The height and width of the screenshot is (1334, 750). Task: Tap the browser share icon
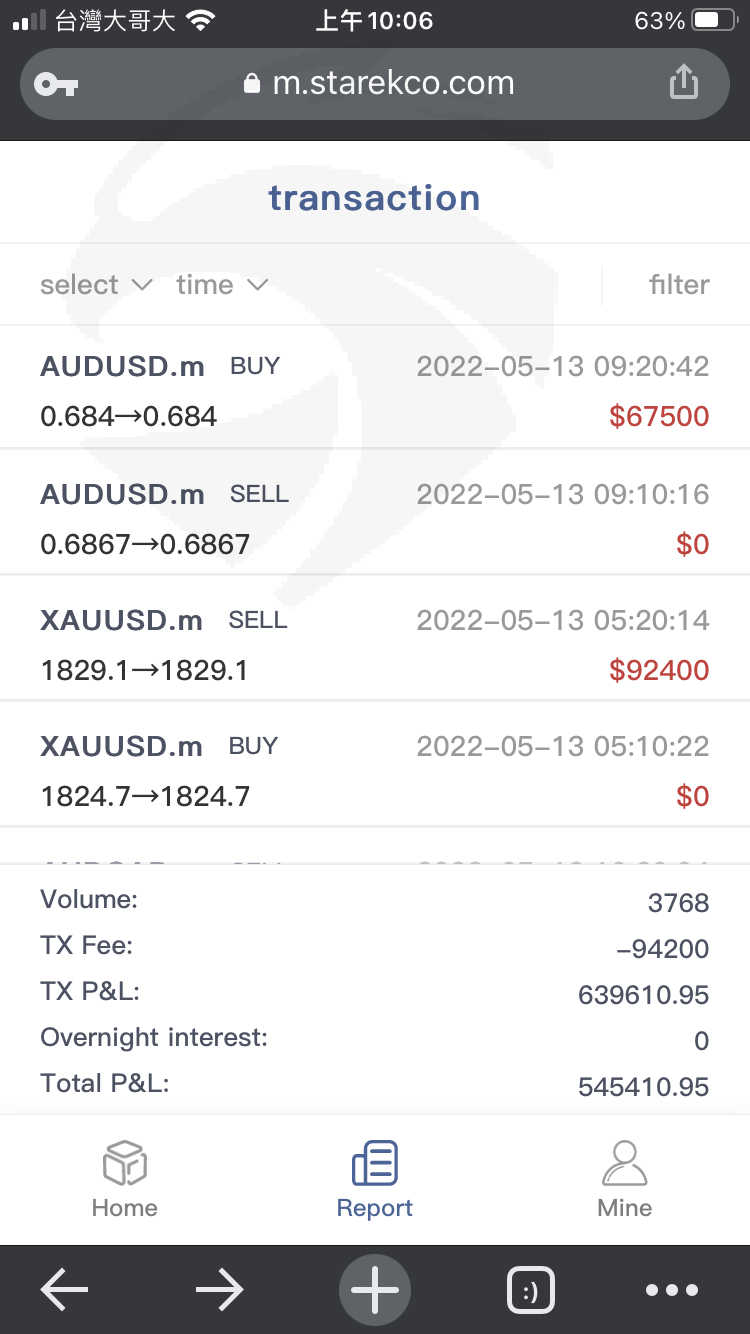pyautogui.click(x=683, y=83)
